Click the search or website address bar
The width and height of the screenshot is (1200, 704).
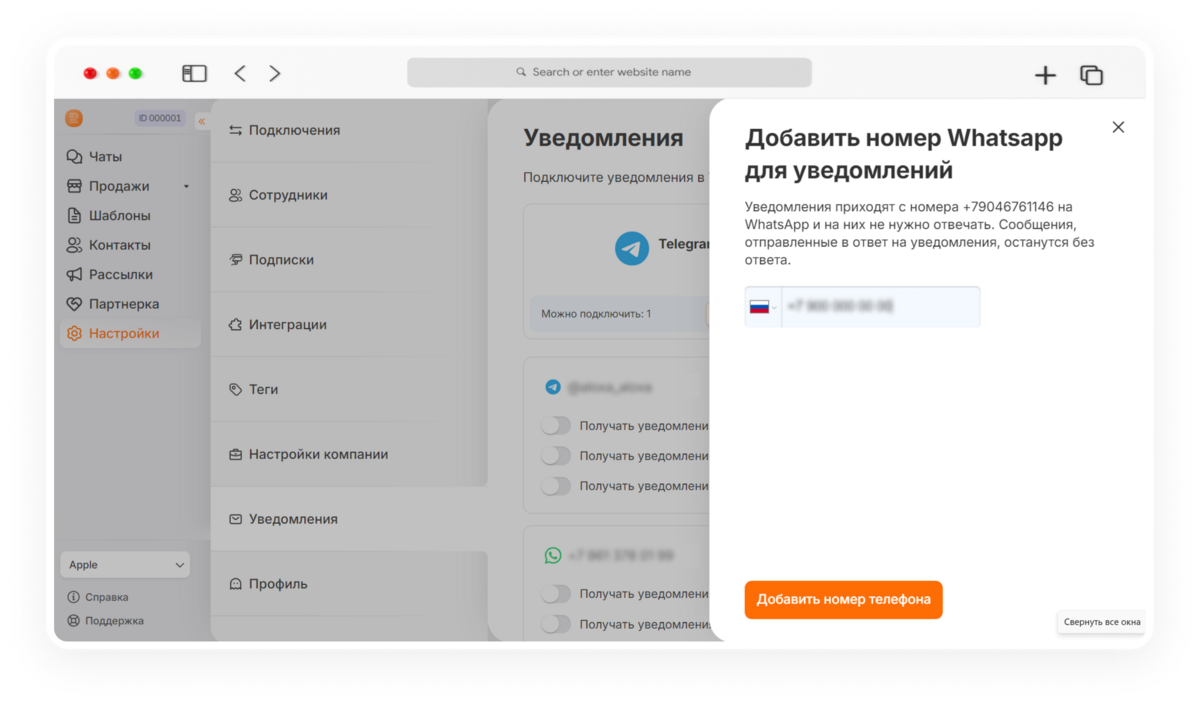(609, 72)
